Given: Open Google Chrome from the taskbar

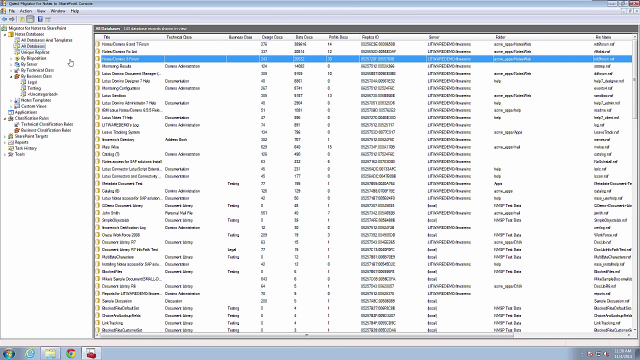Looking at the screenshot, I should 71,353.
